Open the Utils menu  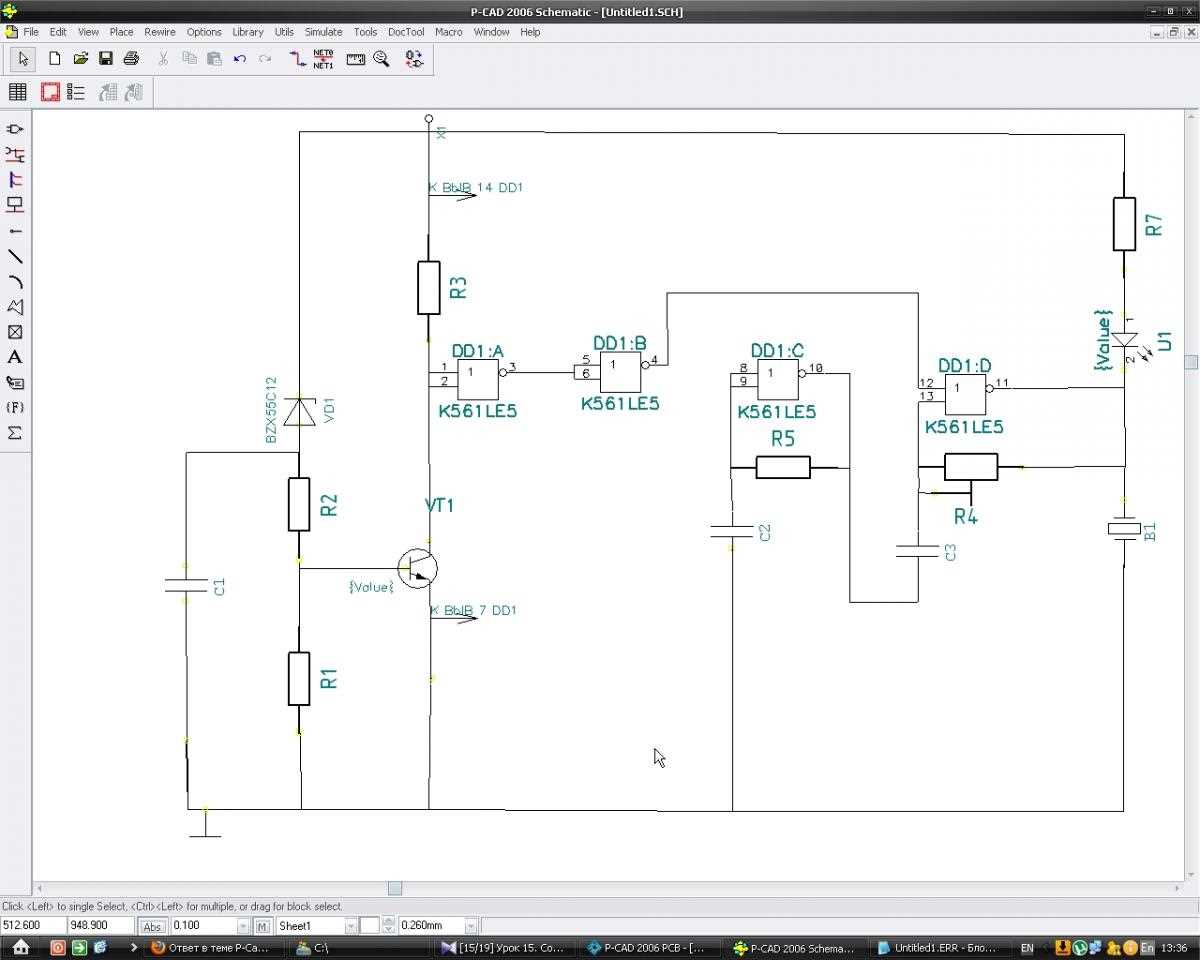[284, 32]
